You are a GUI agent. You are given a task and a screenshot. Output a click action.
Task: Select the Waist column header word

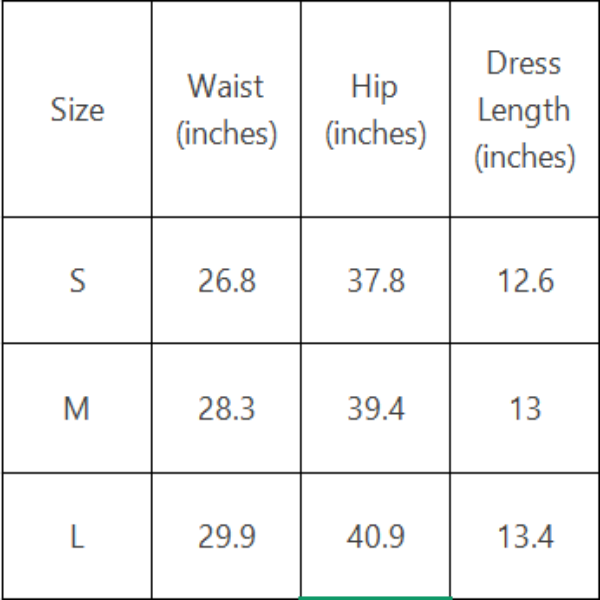point(226,87)
